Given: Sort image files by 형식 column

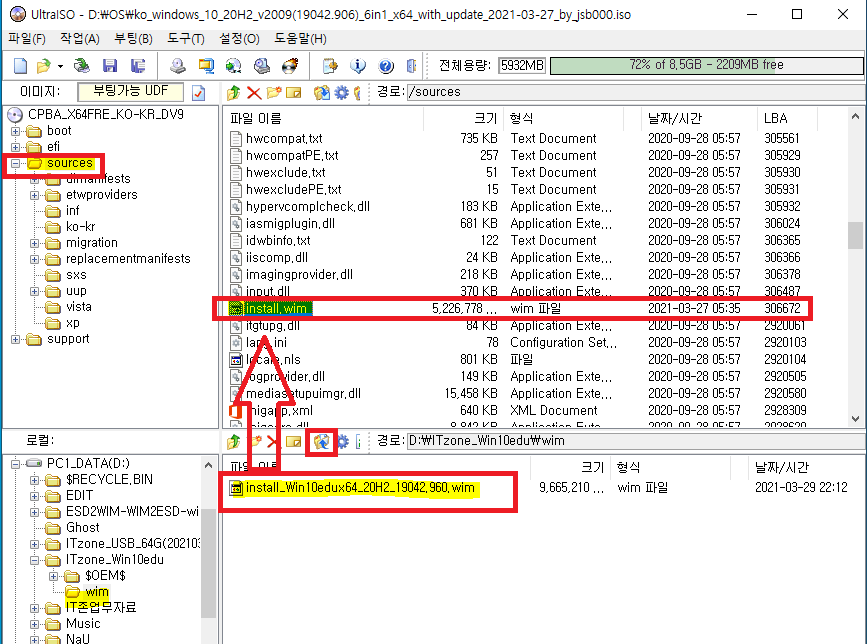Looking at the screenshot, I should [564, 118].
